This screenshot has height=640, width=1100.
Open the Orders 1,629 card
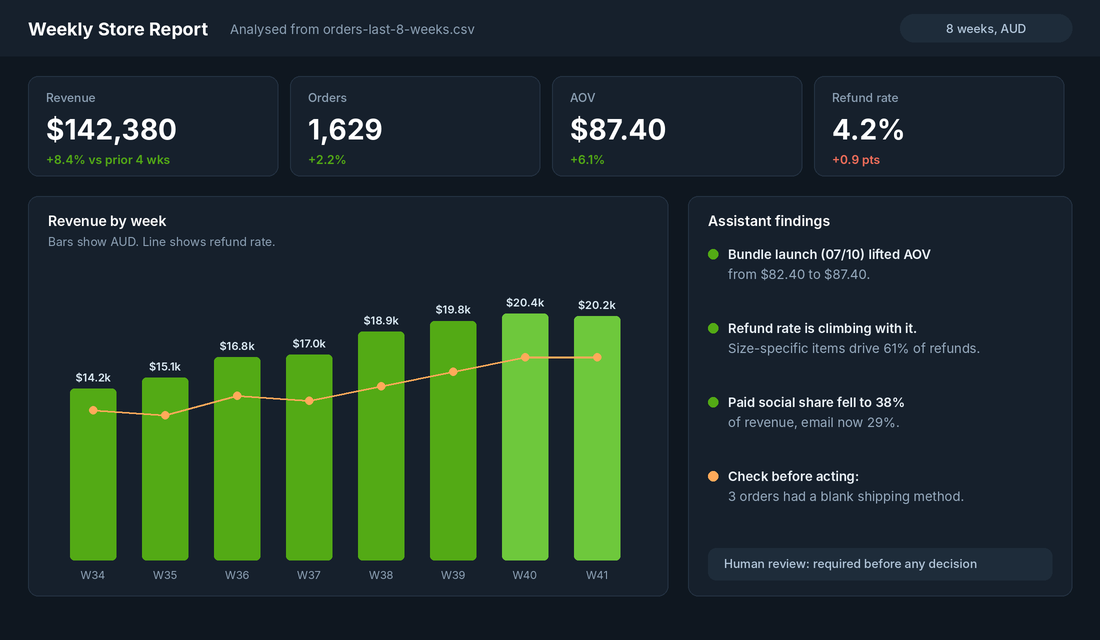tap(415, 126)
